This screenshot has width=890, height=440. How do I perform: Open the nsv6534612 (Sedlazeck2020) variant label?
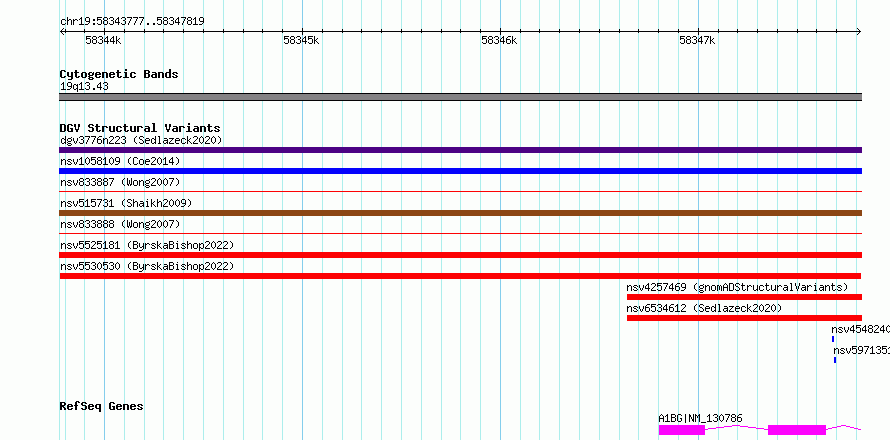(x=704, y=308)
